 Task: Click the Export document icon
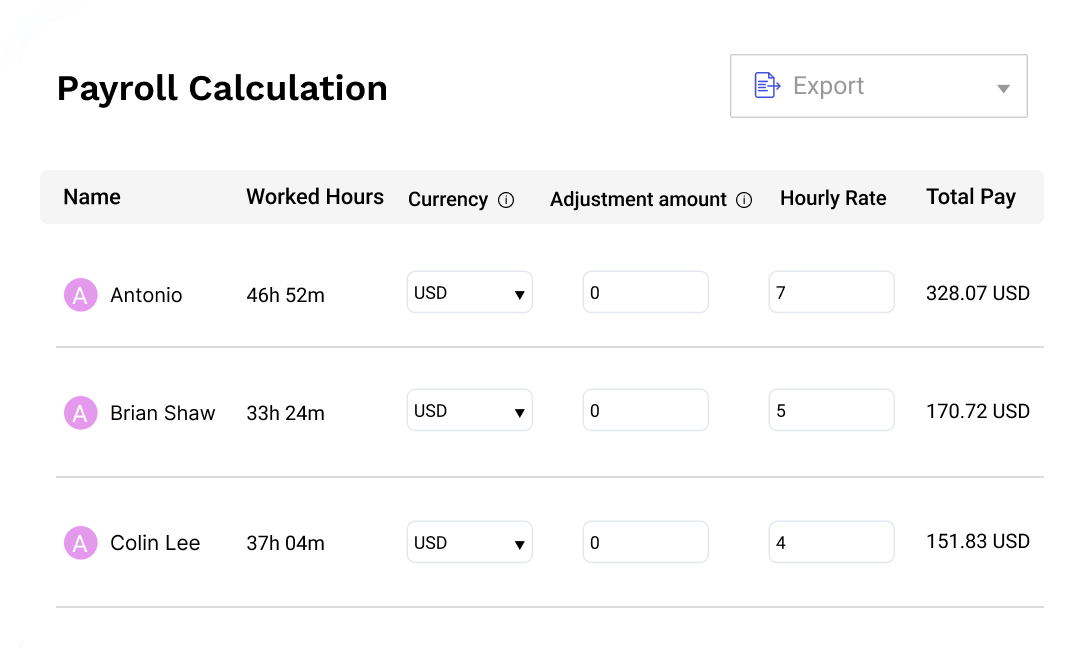tap(767, 85)
